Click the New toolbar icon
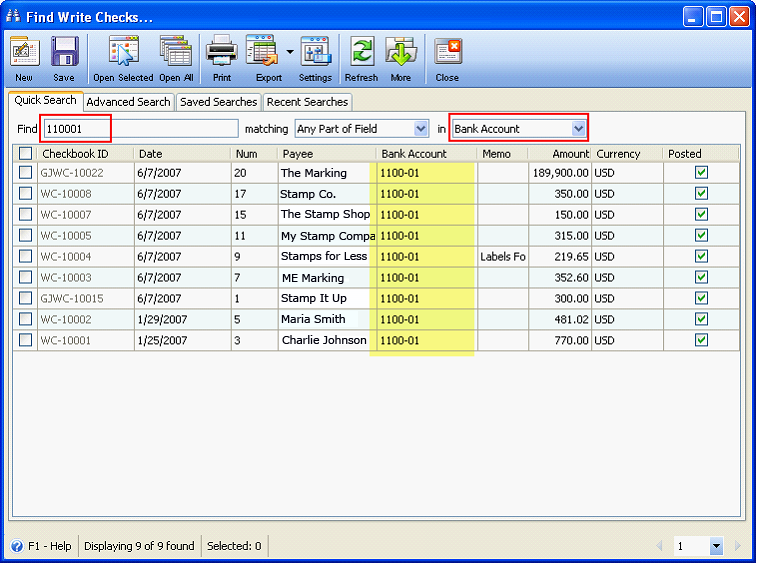 24,52
